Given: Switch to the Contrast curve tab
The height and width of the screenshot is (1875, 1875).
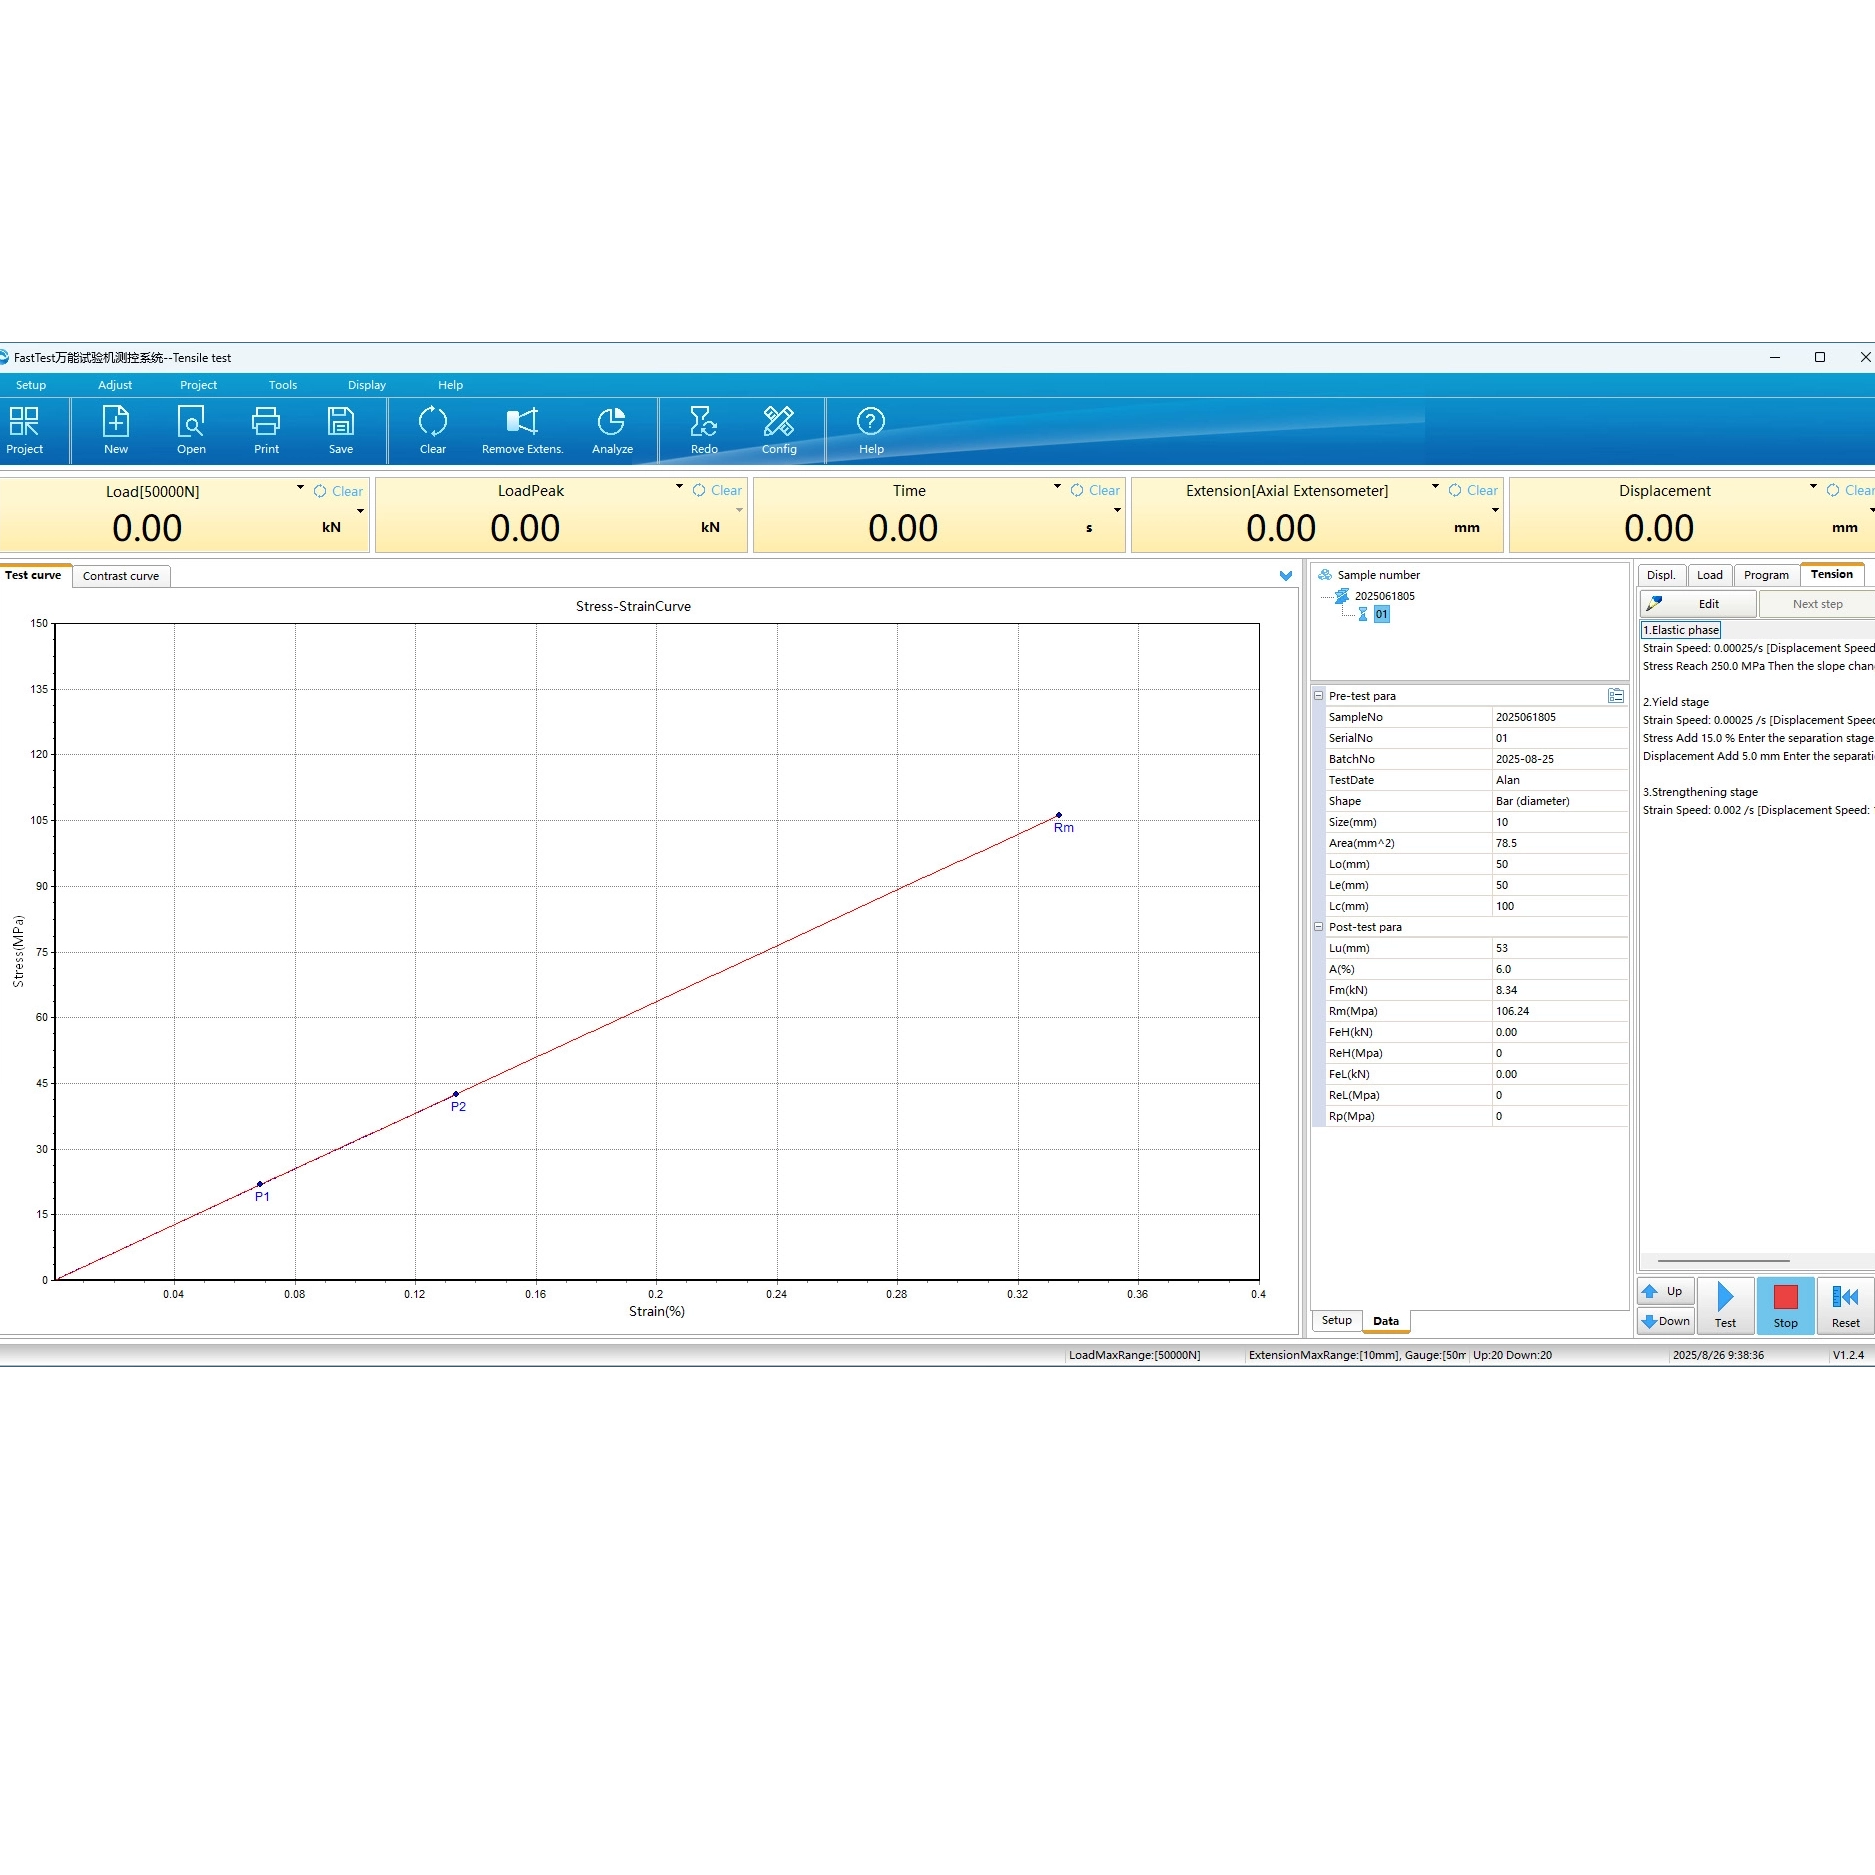Looking at the screenshot, I should [x=121, y=576].
